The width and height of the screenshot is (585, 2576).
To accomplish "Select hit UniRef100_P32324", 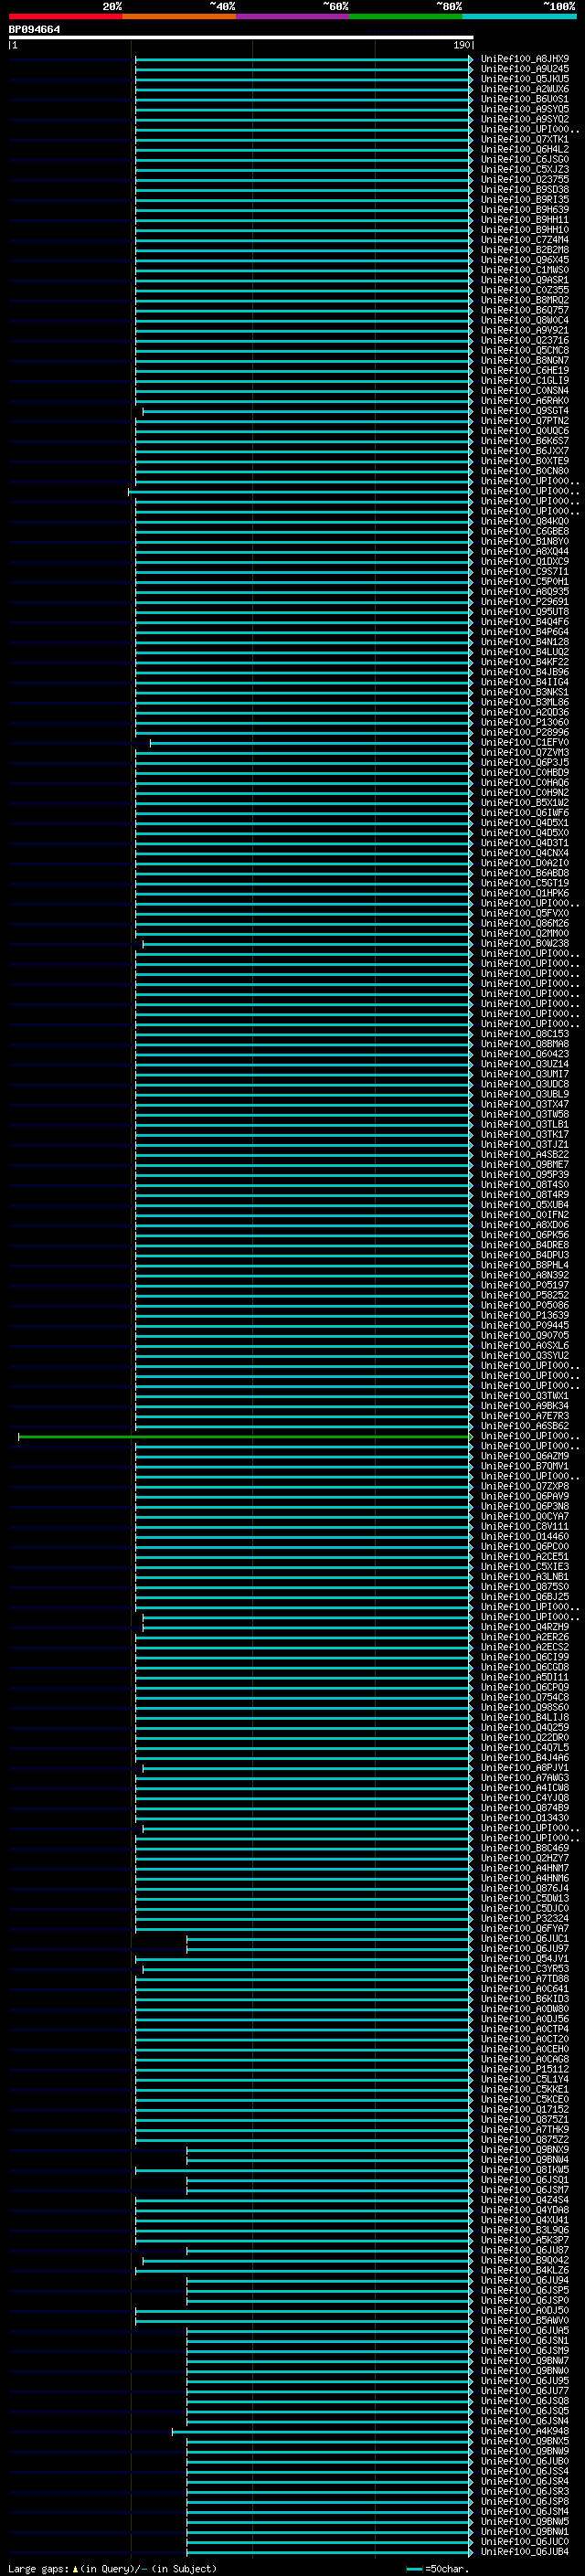I will coord(525,1919).
